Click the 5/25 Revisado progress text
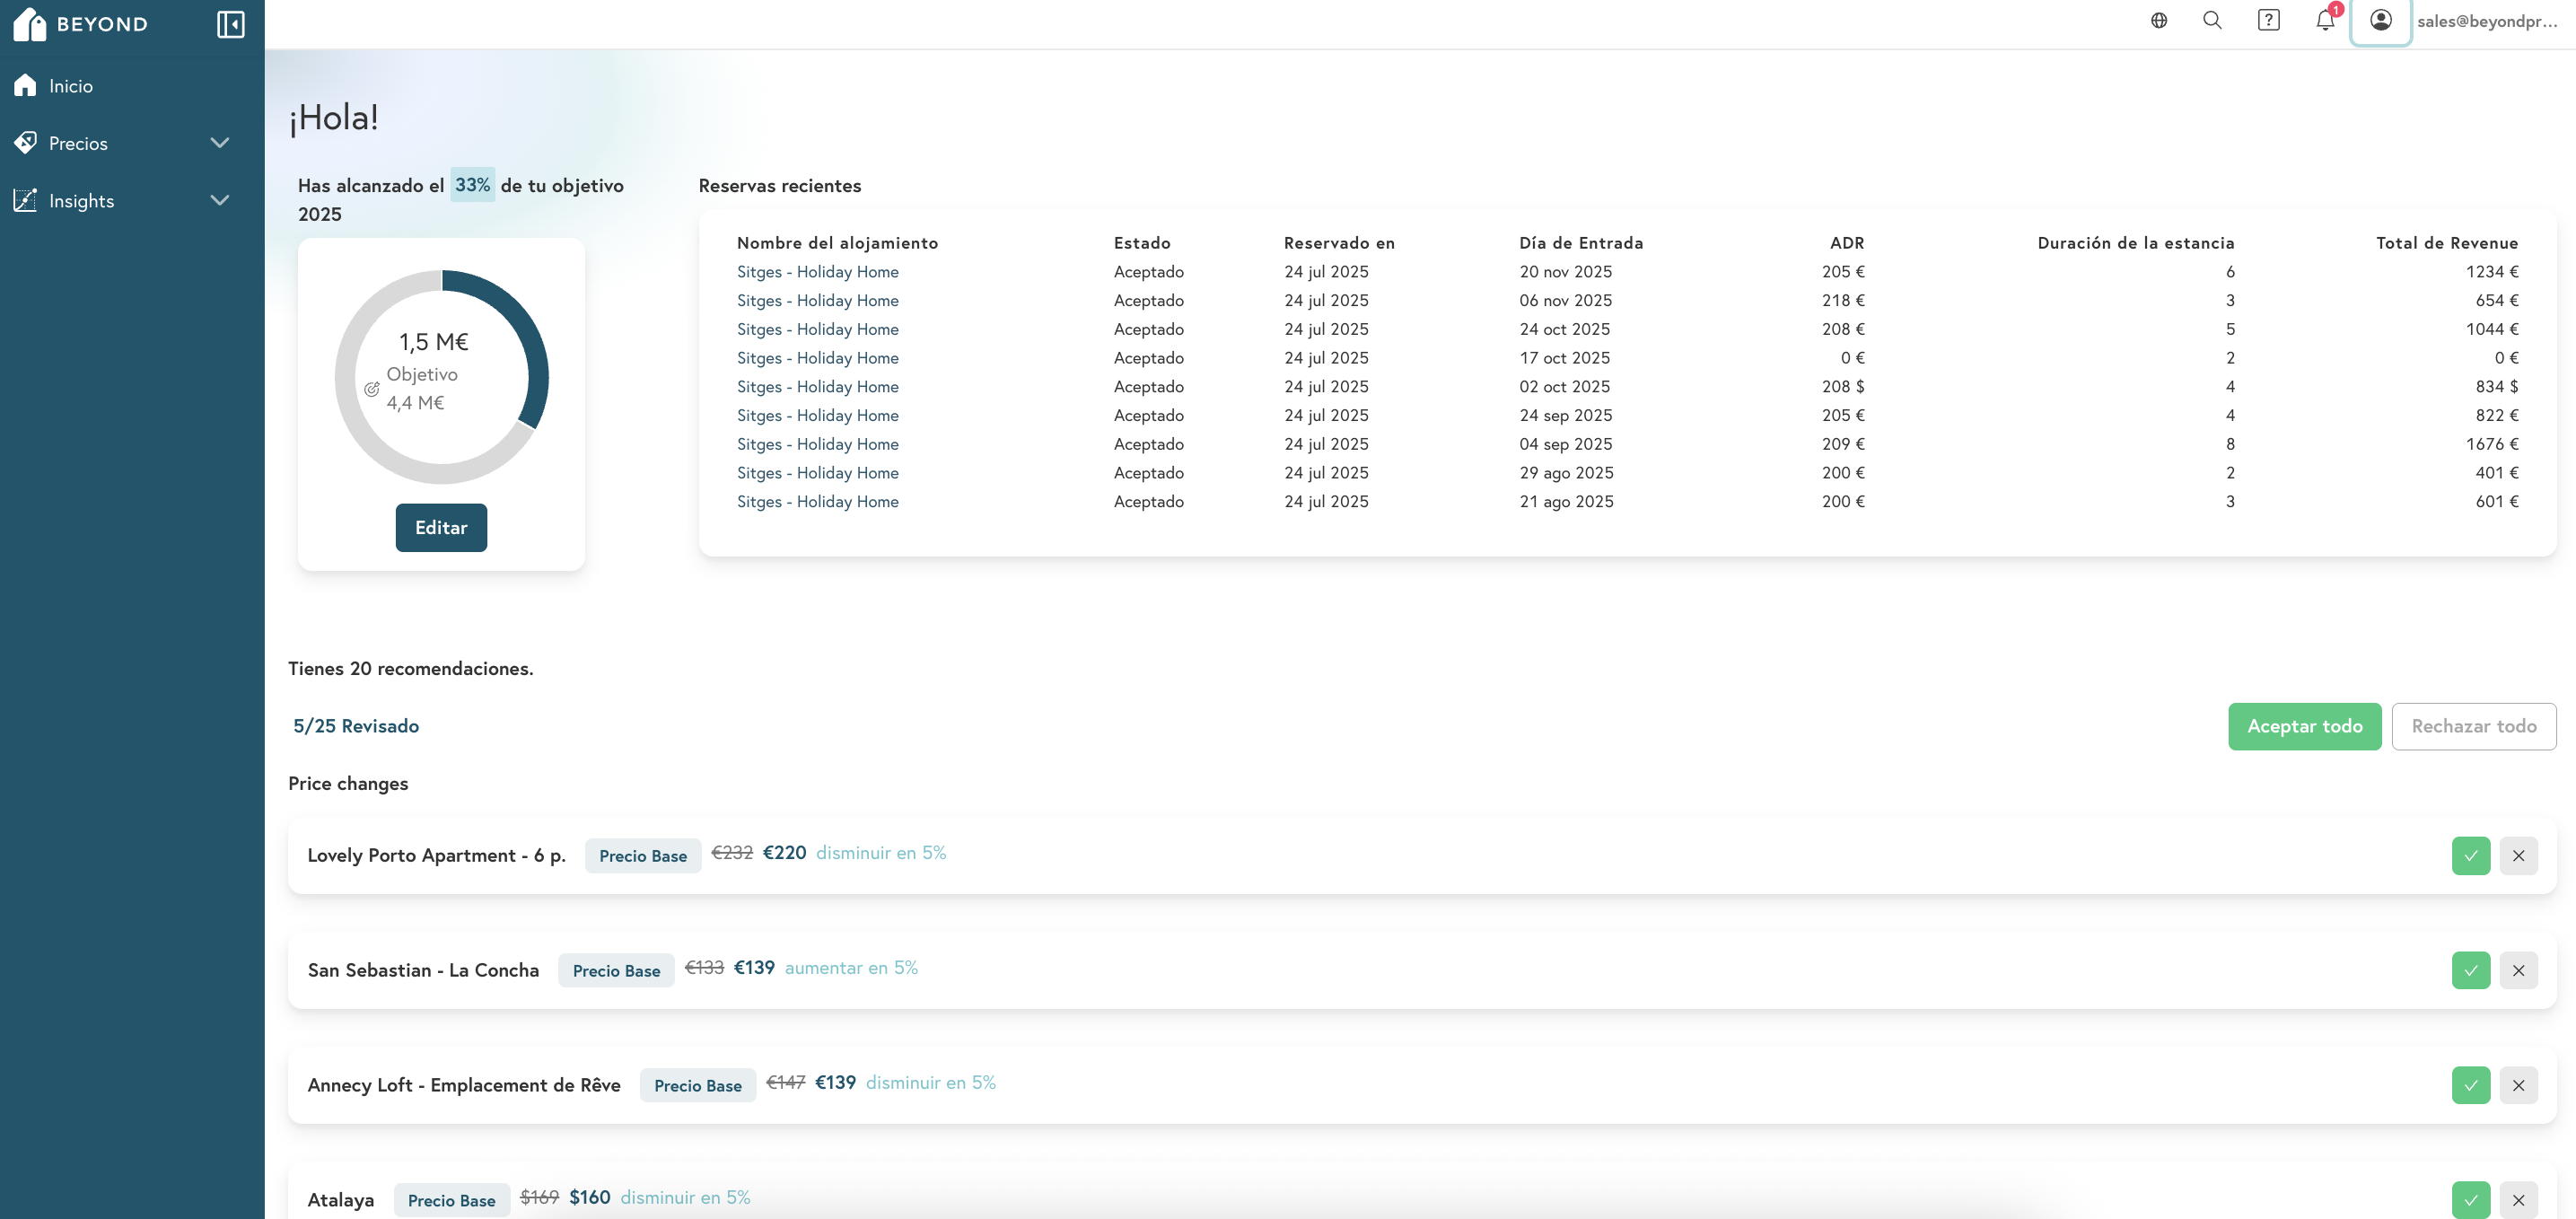The width and height of the screenshot is (2576, 1219). [356, 727]
